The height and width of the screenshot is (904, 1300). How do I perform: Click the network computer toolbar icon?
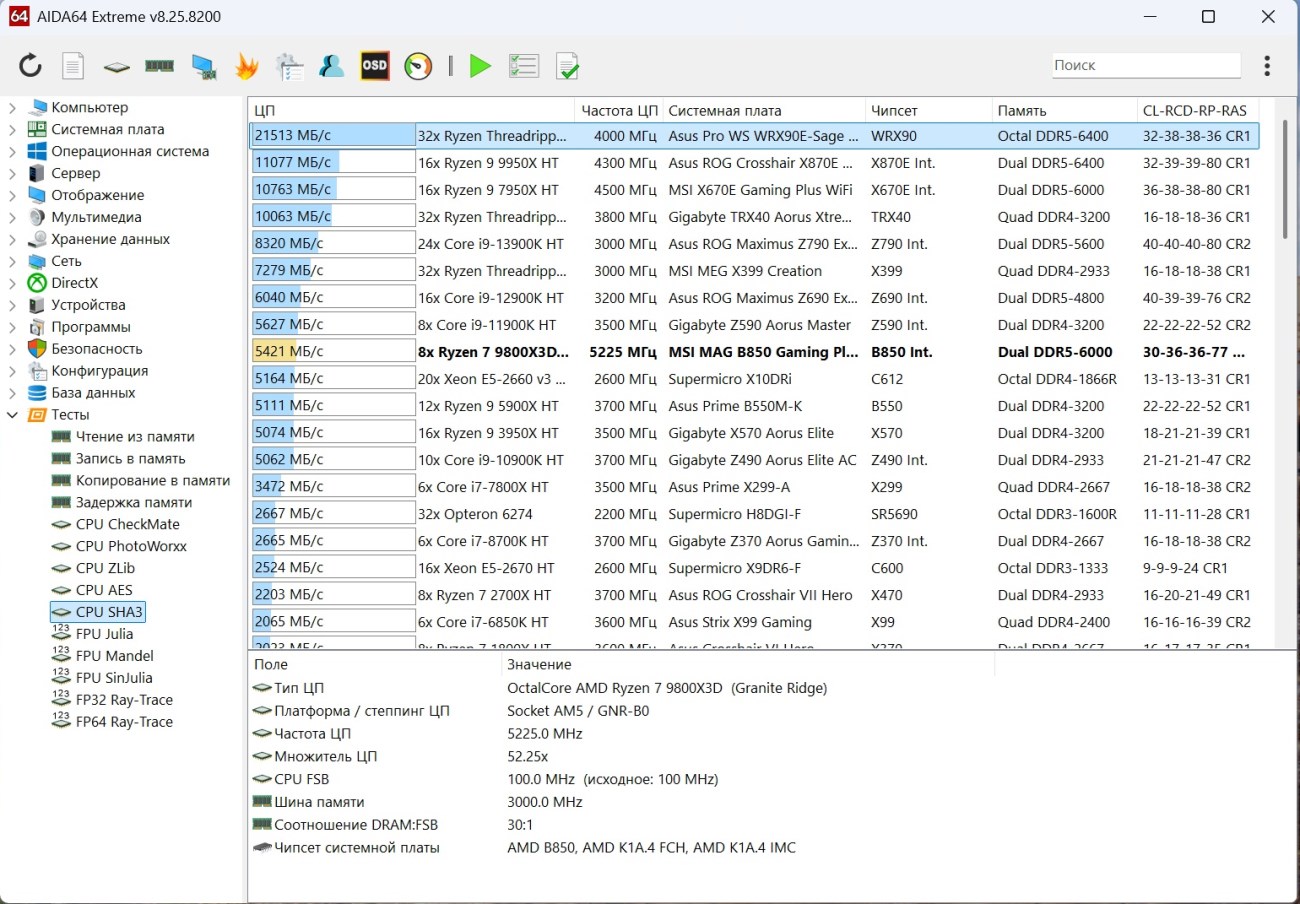[x=204, y=66]
